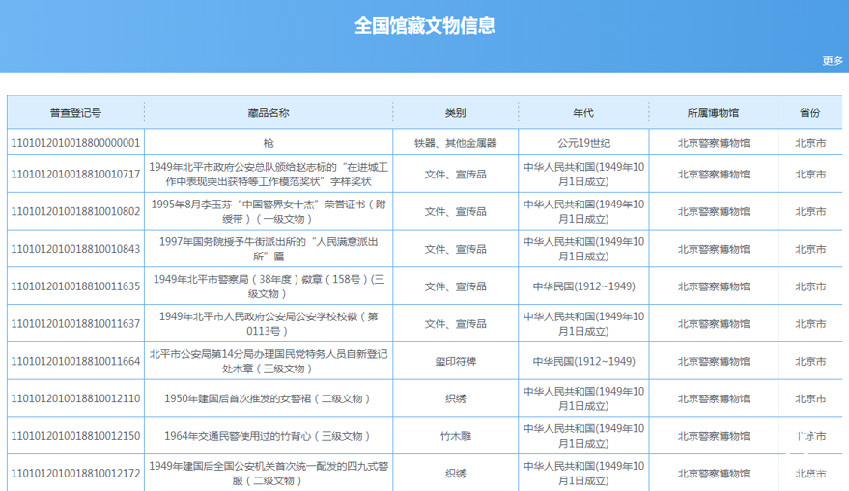Click the 竹木雕 category cell
The image size is (849, 491).
point(455,436)
